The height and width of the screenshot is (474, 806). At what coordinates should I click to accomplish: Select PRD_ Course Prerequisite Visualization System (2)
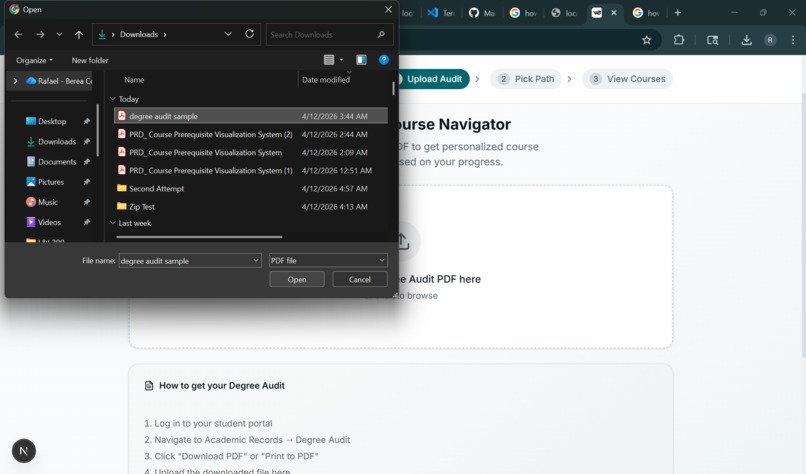tap(251, 134)
